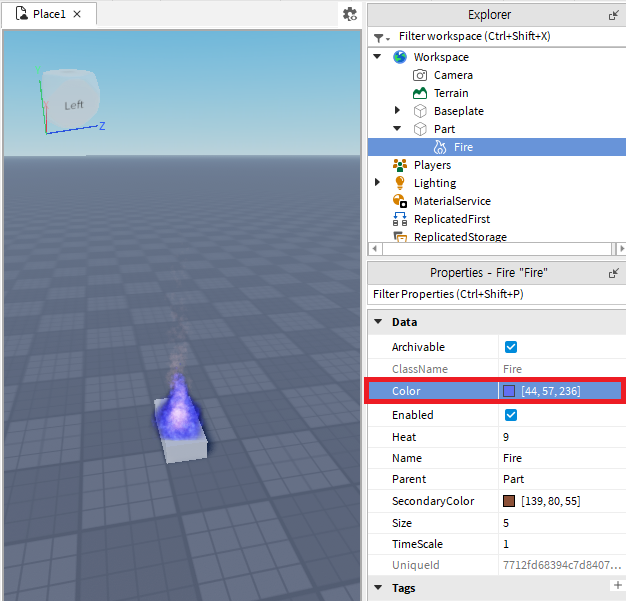
Task: Open the SecondaryColor swatch picker
Action: coord(509,501)
